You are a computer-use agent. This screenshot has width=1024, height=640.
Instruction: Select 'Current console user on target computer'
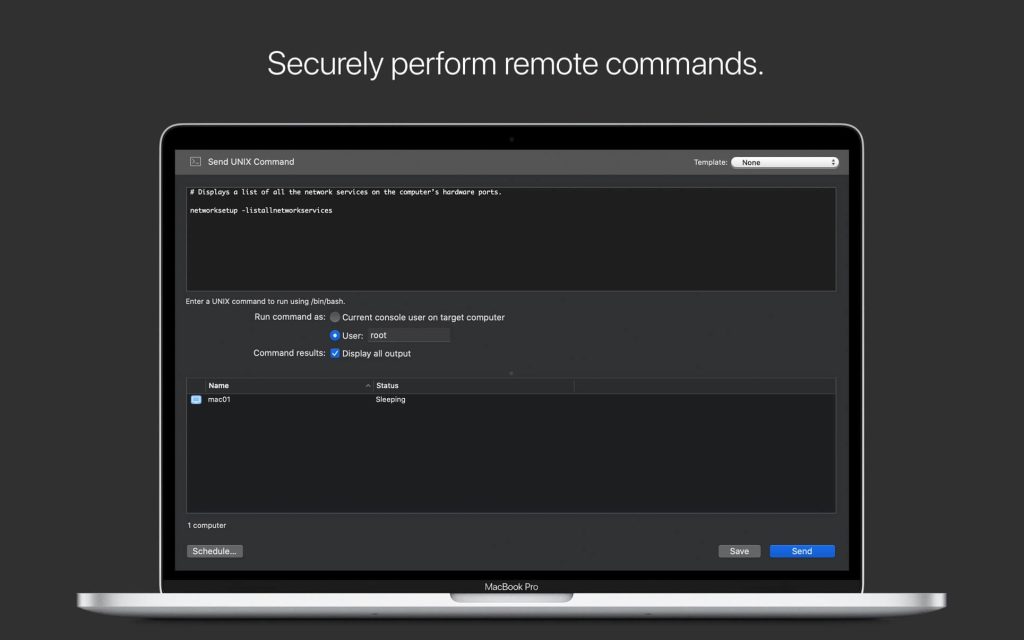pyautogui.click(x=335, y=317)
